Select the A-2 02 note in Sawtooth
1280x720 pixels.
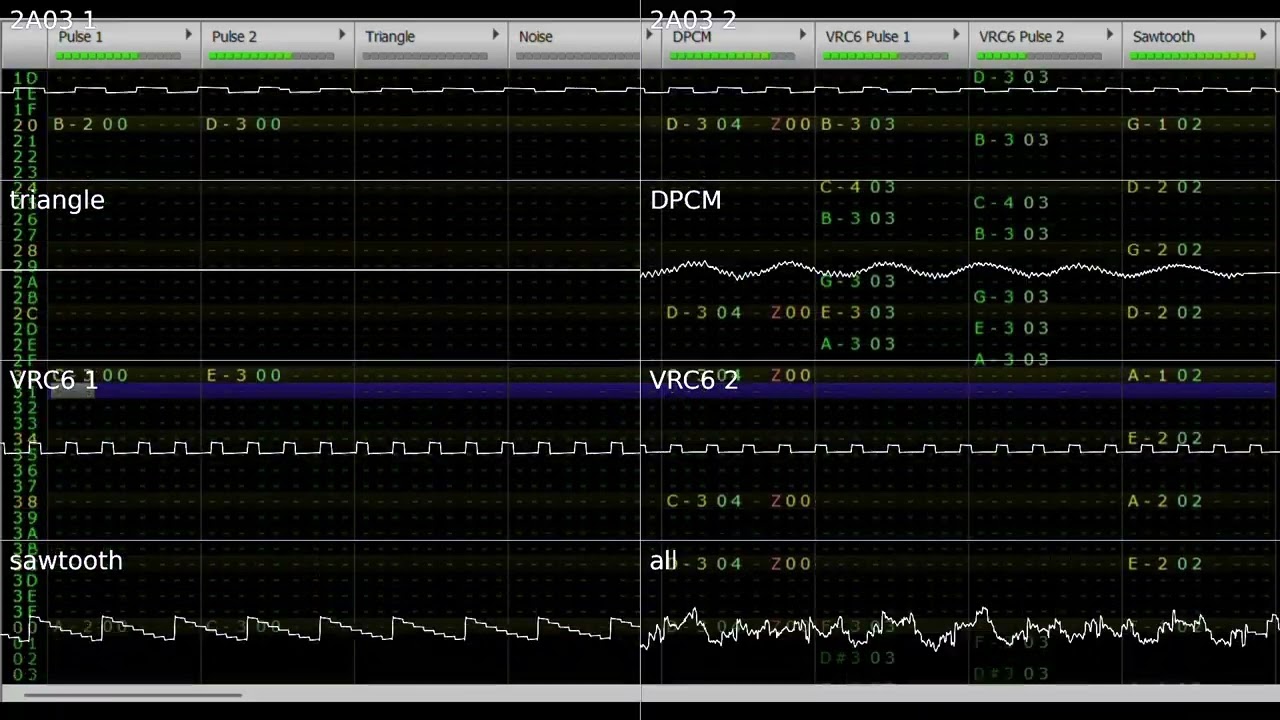pos(1165,501)
